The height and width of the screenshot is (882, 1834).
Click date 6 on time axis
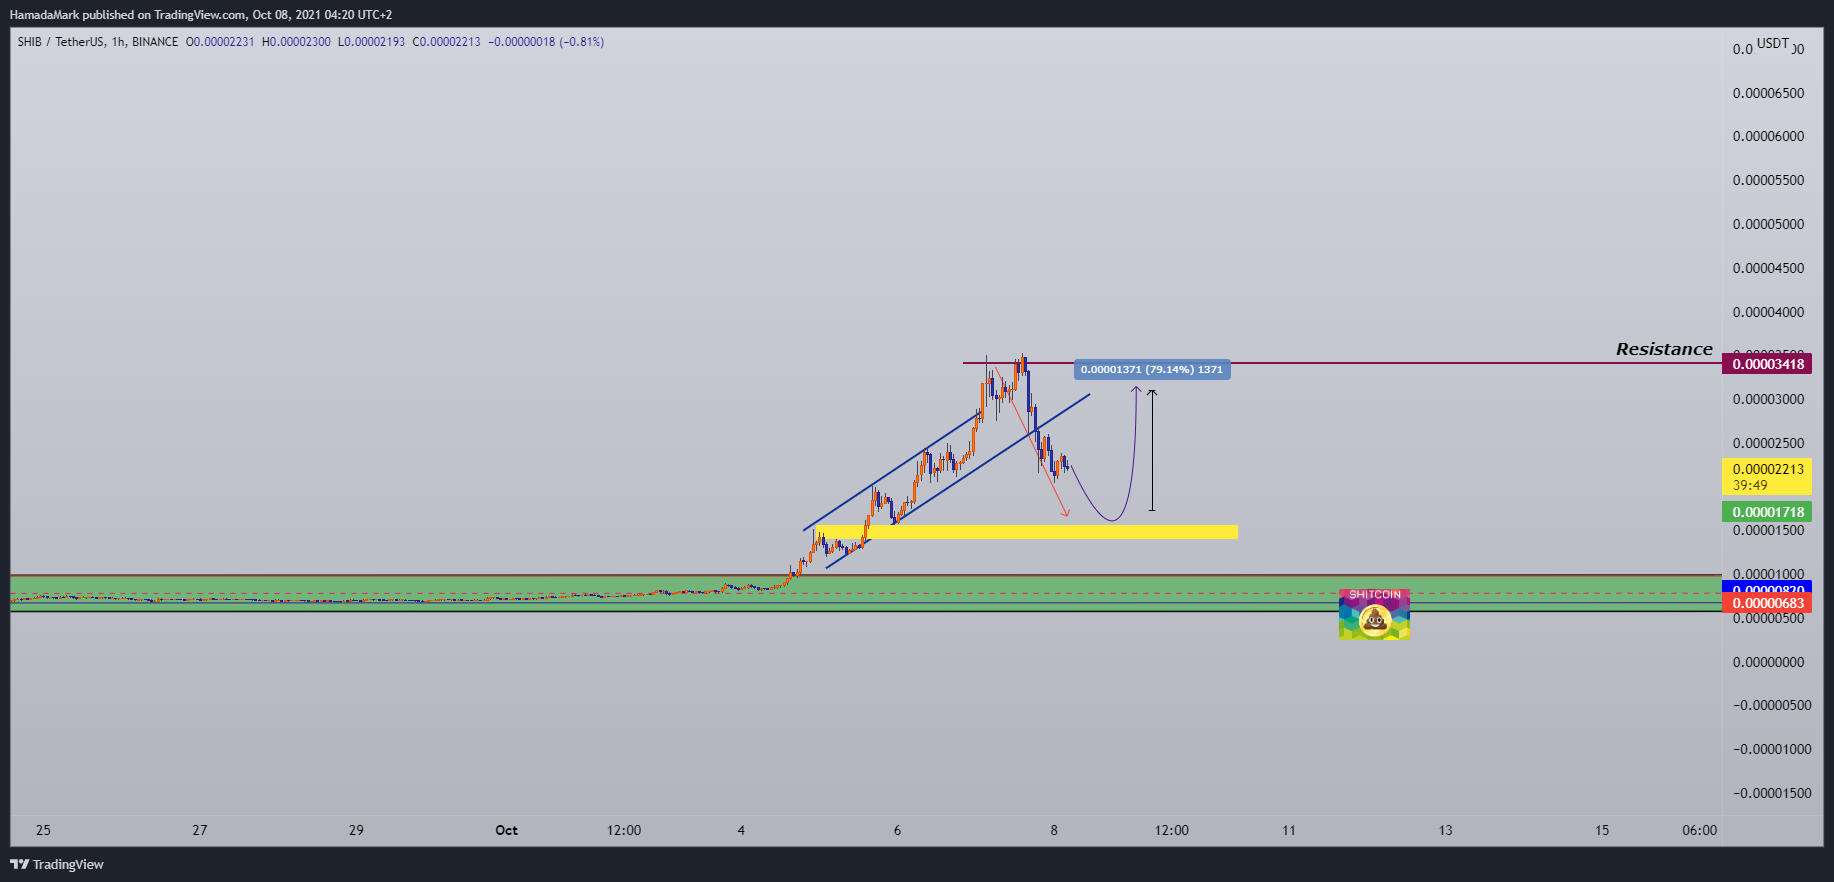tap(897, 830)
